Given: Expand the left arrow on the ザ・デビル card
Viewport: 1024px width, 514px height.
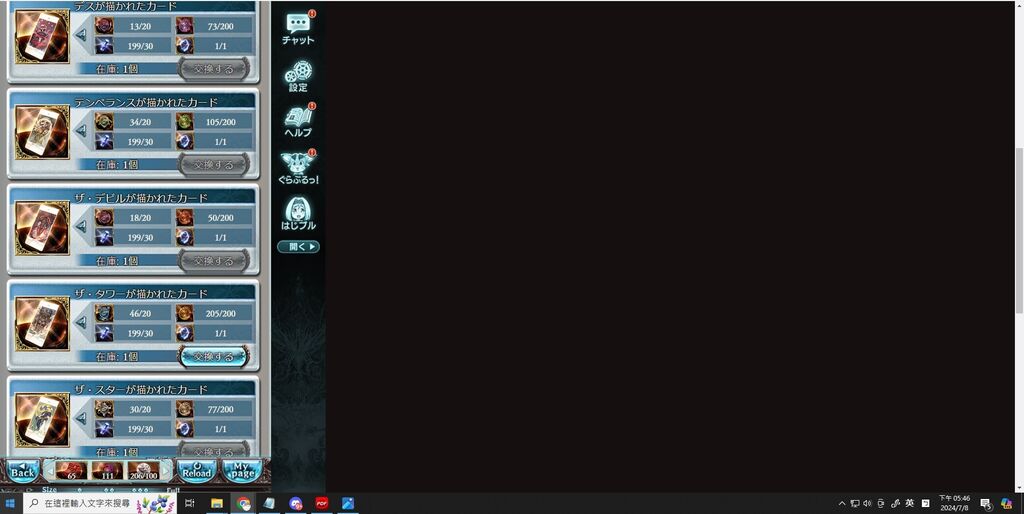Looking at the screenshot, I should 81,227.
